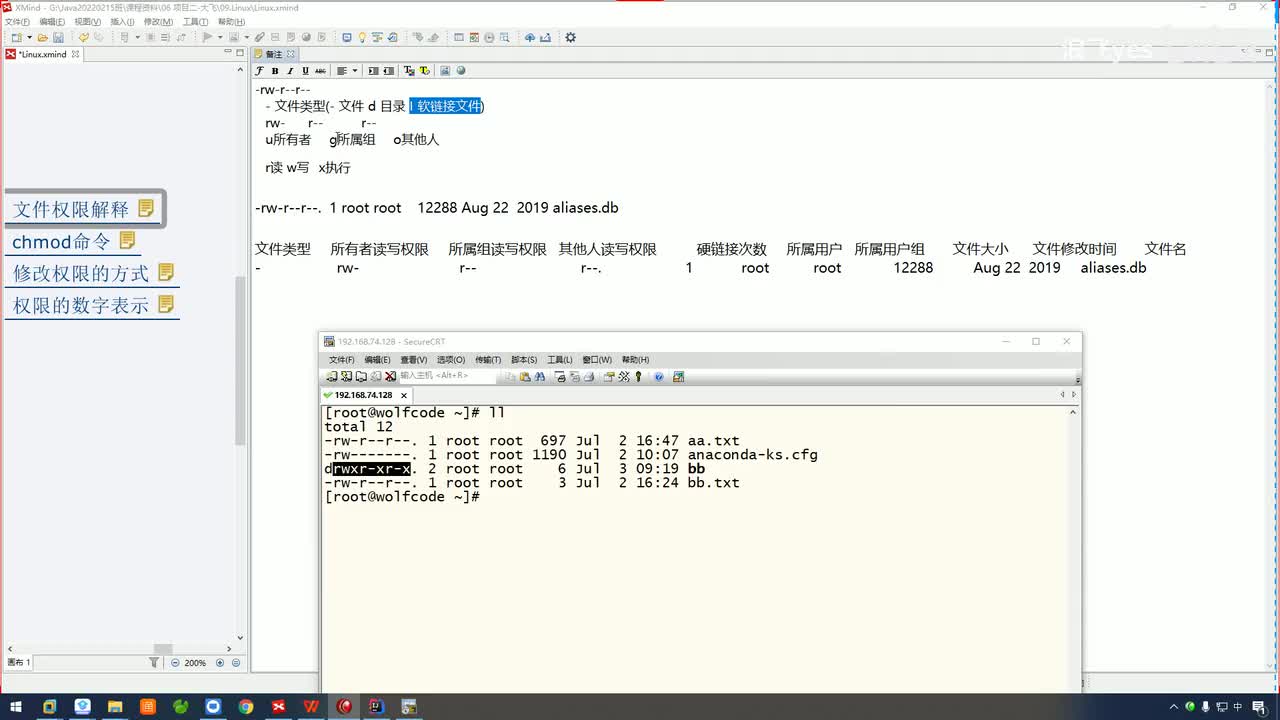Click the SecureCRT host input field

coord(447,376)
